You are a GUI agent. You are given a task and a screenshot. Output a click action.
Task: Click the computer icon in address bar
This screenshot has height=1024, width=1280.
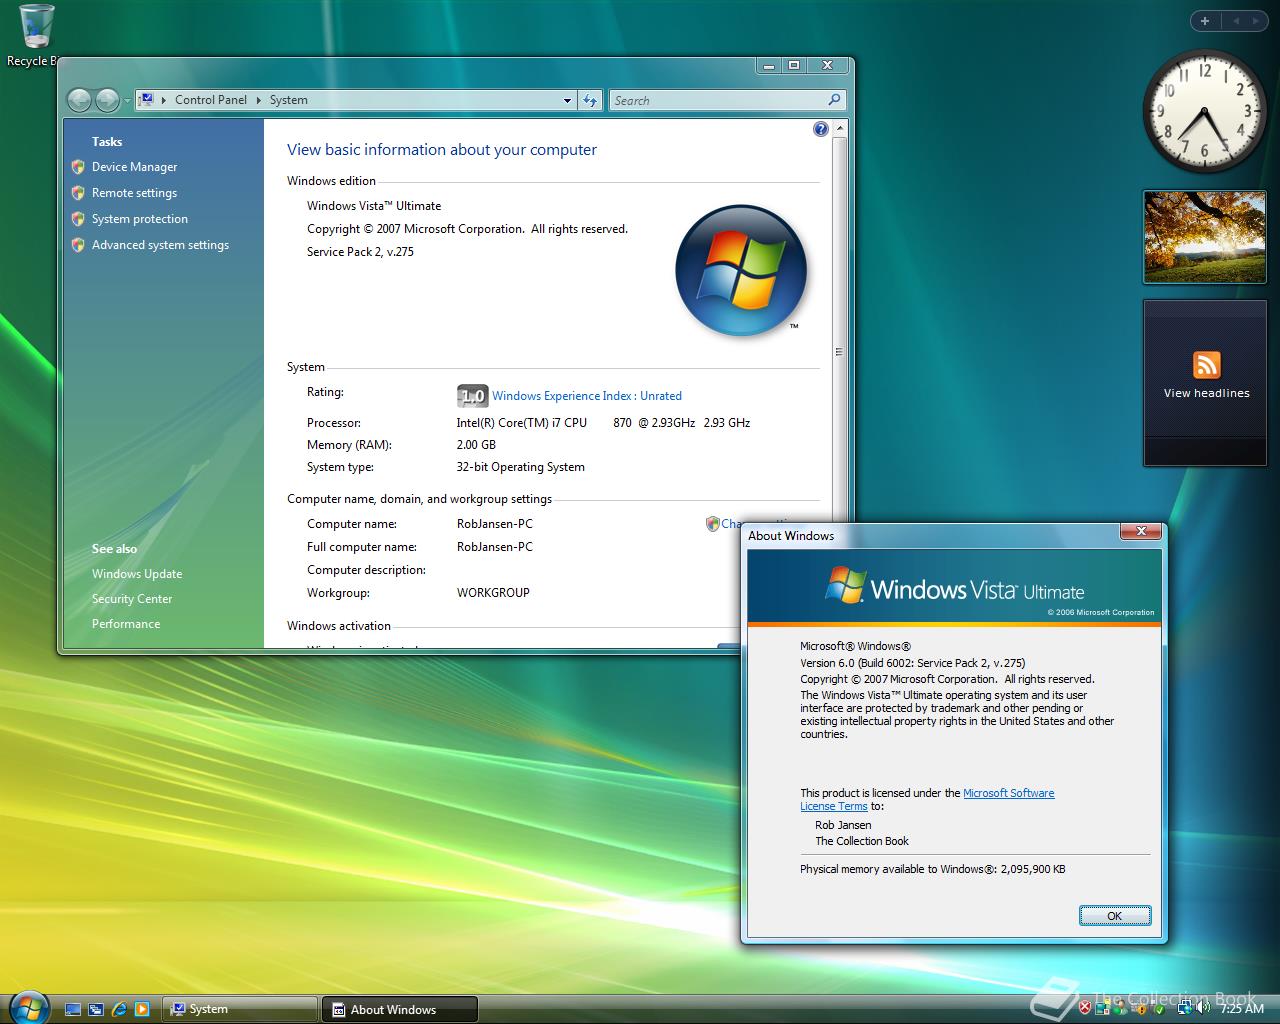click(147, 100)
